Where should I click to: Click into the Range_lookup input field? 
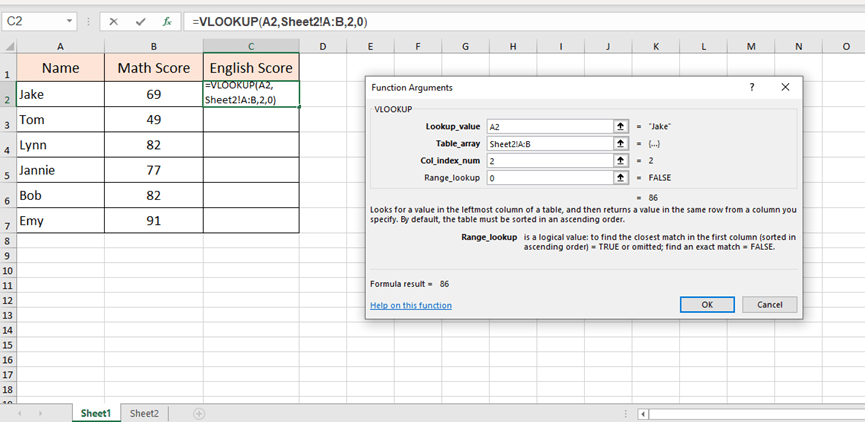point(550,178)
